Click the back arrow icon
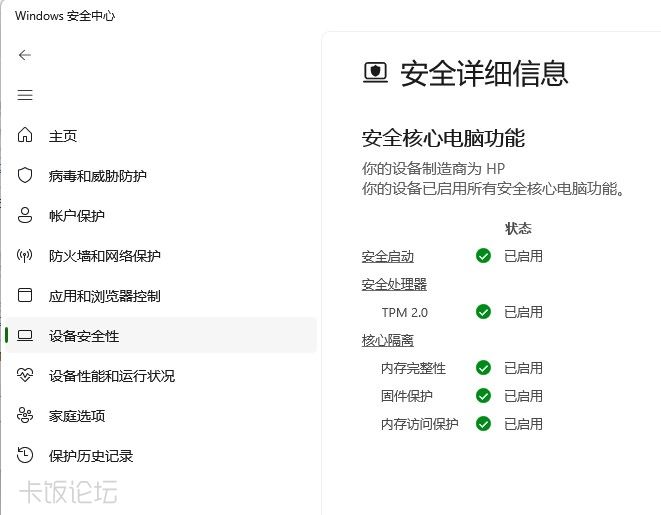The width and height of the screenshot is (661, 515). [x=25, y=55]
